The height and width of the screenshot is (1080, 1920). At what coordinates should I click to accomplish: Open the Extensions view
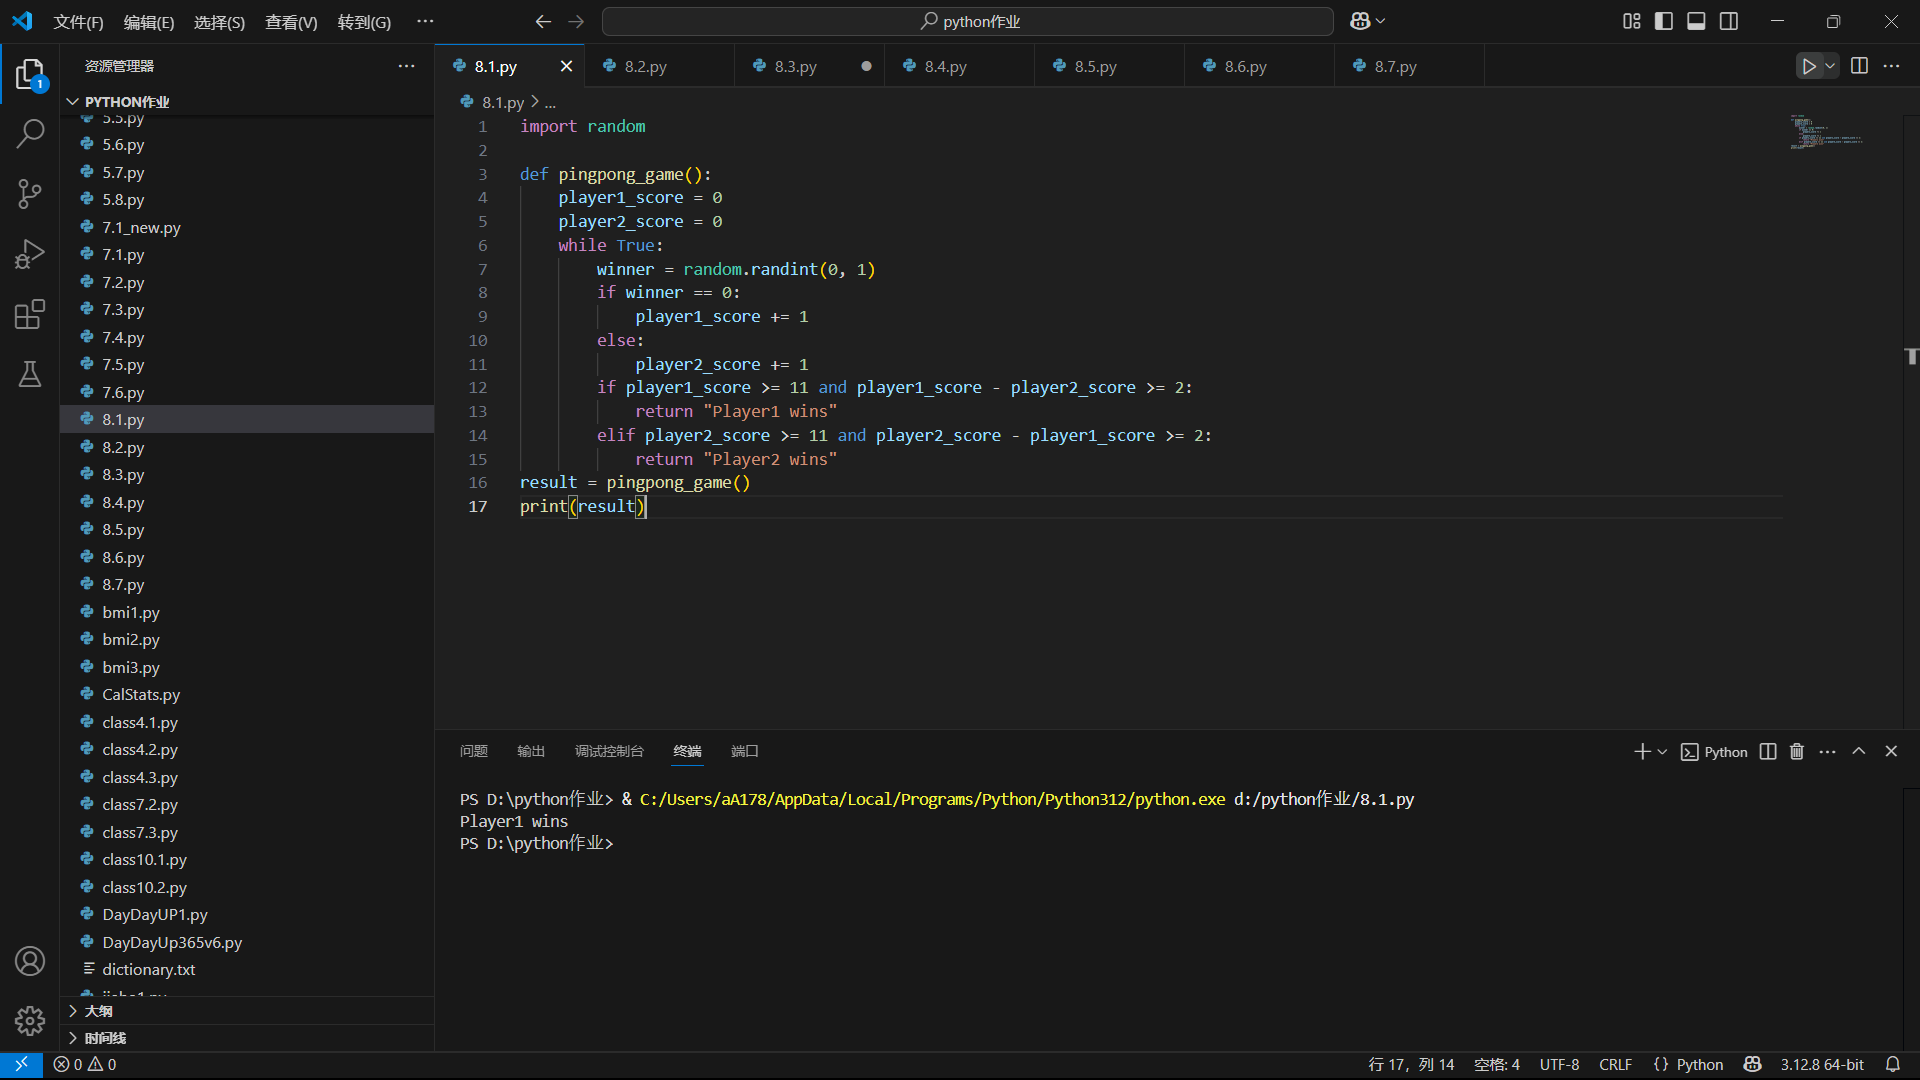pyautogui.click(x=30, y=314)
